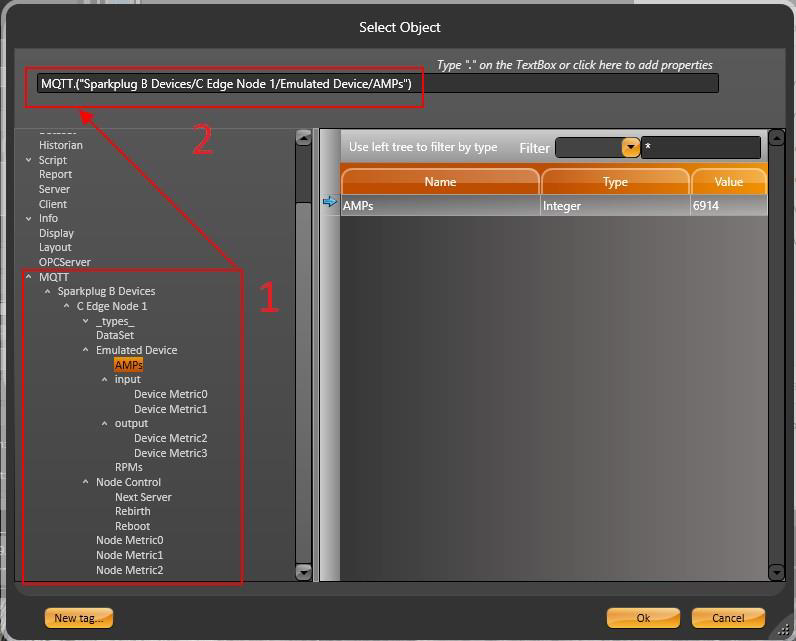This screenshot has height=641, width=796.
Task: Select Client in the tree
Action: (x=53, y=204)
